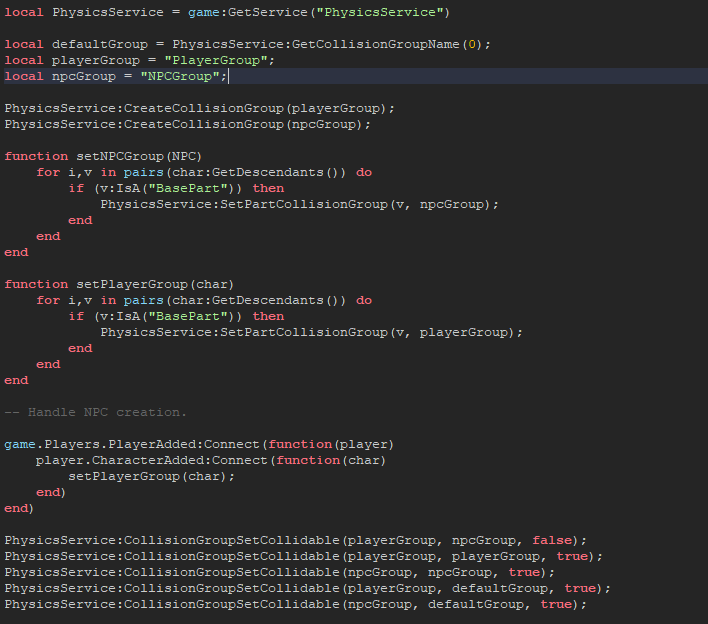Click the function setNPCGroup(NPC) header
The image size is (708, 624).
click(x=103, y=156)
